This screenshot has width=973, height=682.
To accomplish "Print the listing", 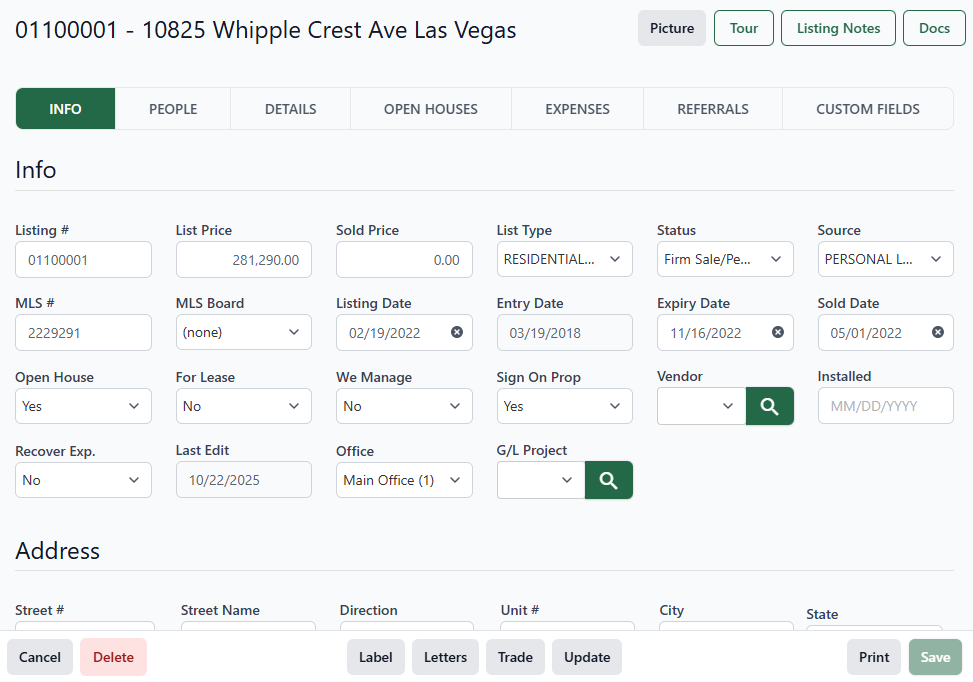I will coord(874,657).
